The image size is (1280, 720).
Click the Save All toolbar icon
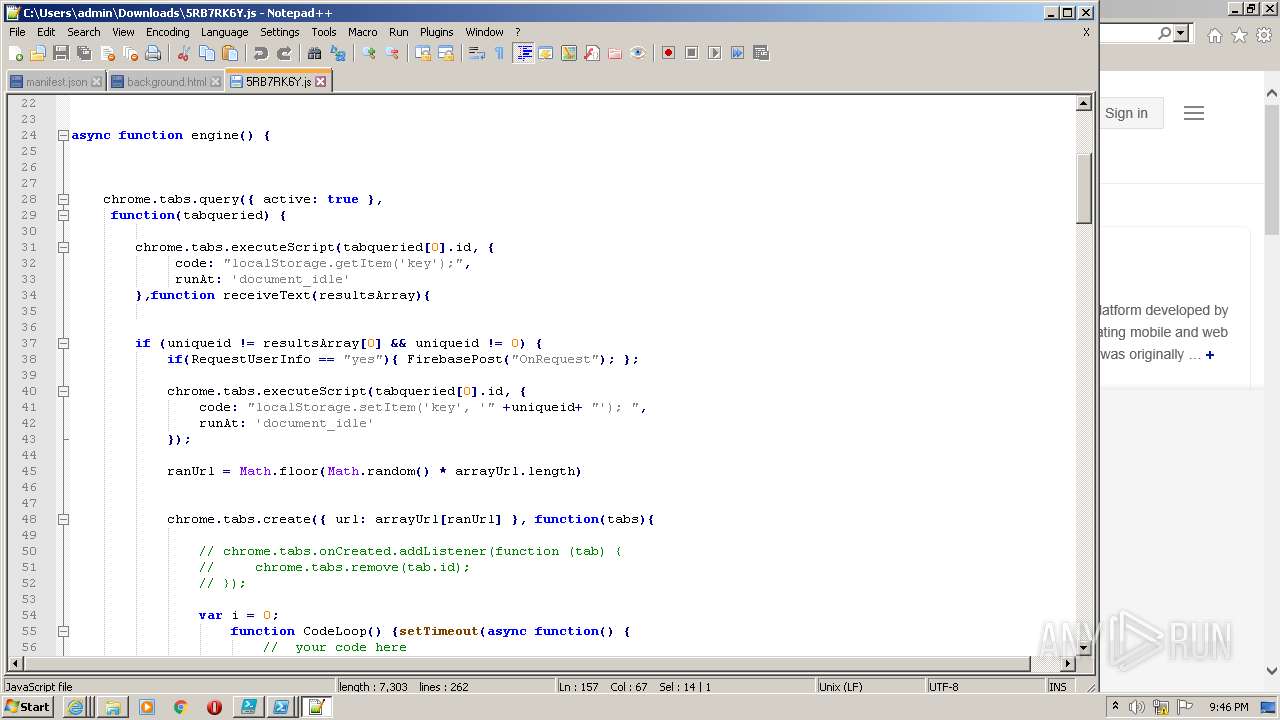click(84, 53)
